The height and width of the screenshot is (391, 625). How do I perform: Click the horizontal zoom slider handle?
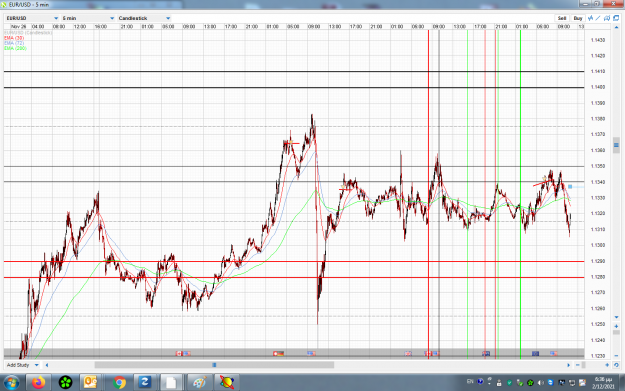tap(584, 365)
